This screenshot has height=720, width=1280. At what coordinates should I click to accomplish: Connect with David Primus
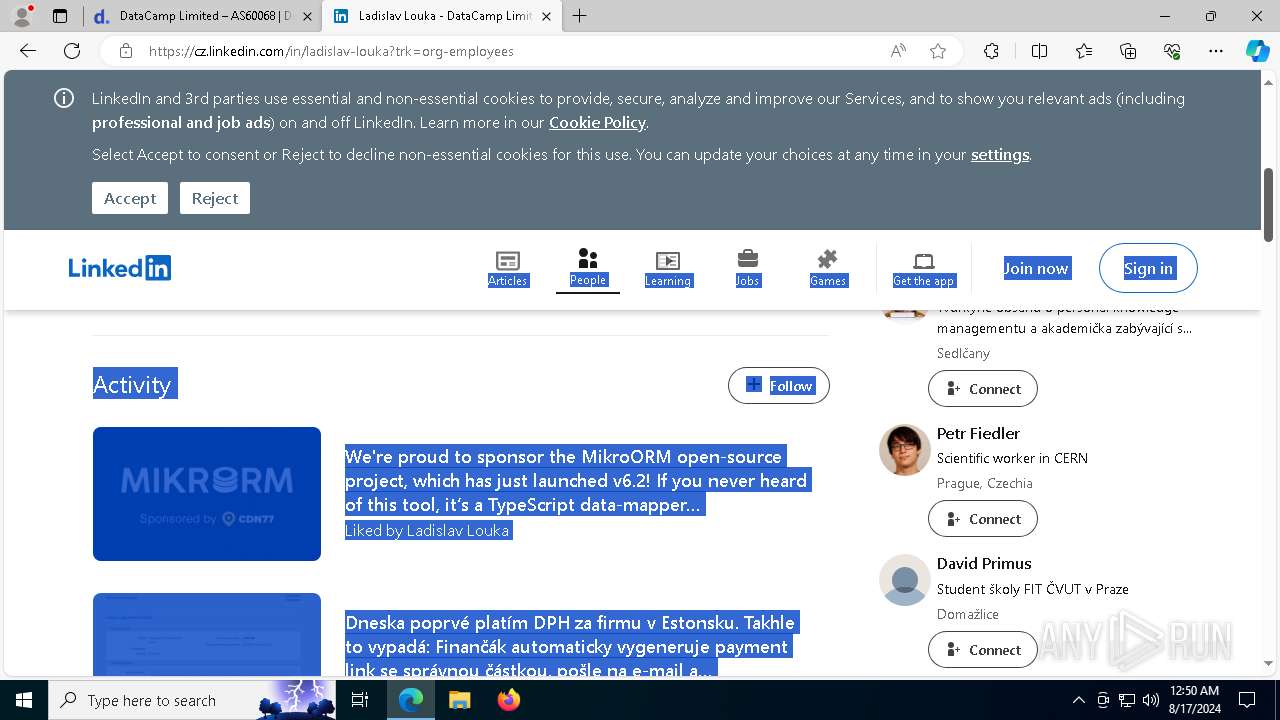point(983,650)
